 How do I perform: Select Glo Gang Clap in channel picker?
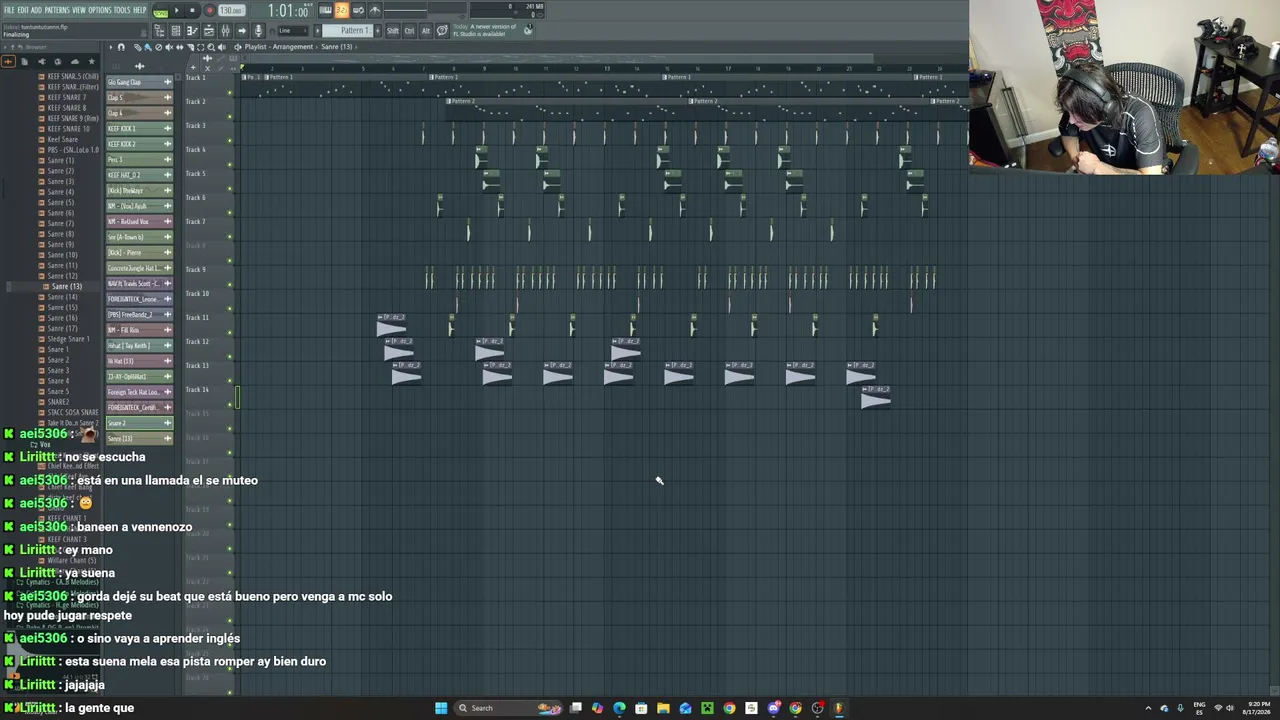coord(139,82)
